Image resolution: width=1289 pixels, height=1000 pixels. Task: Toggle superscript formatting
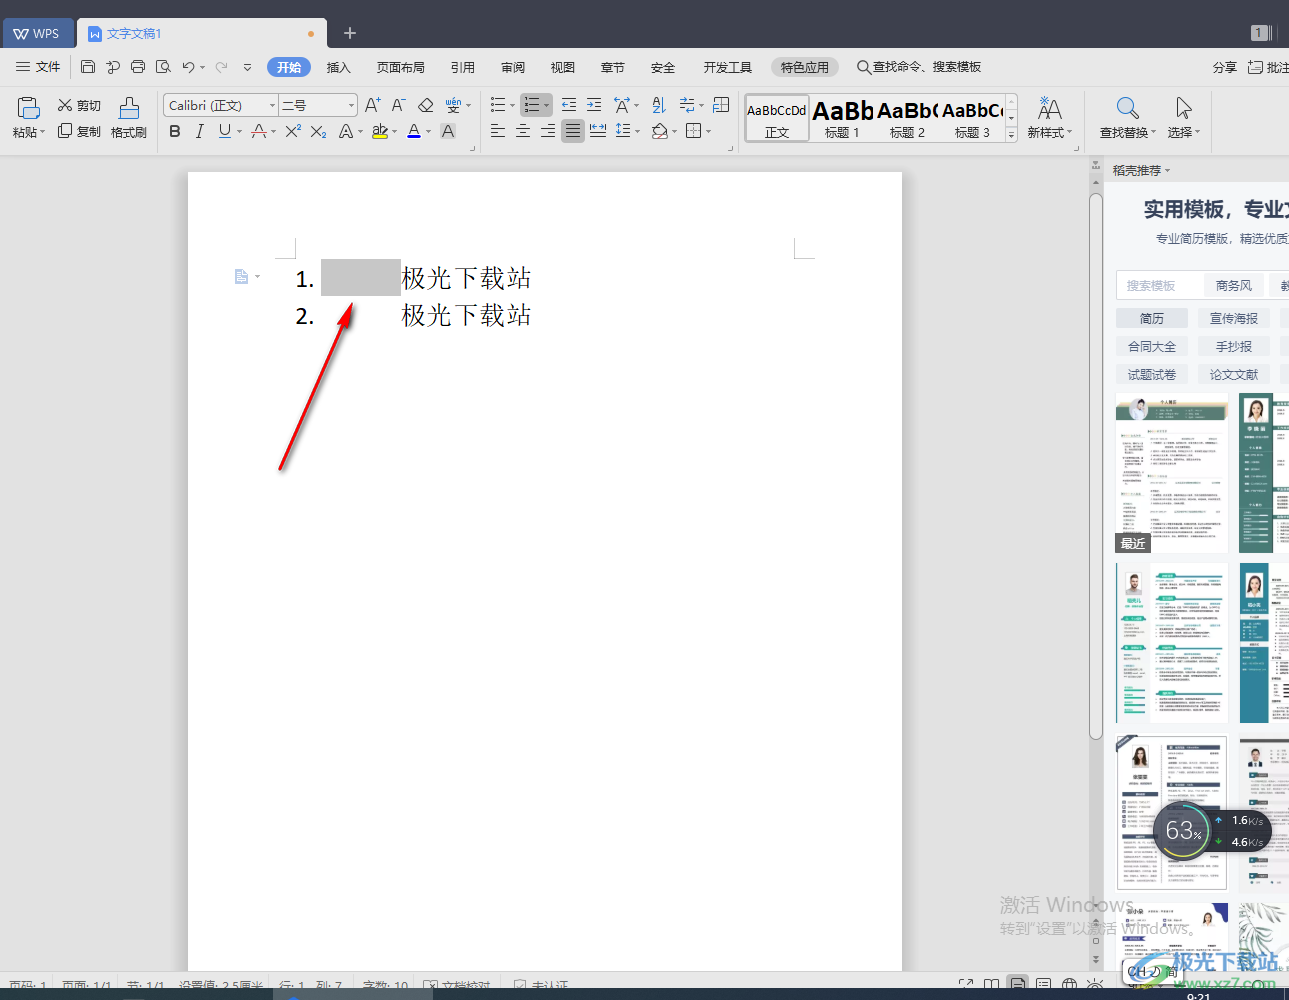click(x=293, y=131)
